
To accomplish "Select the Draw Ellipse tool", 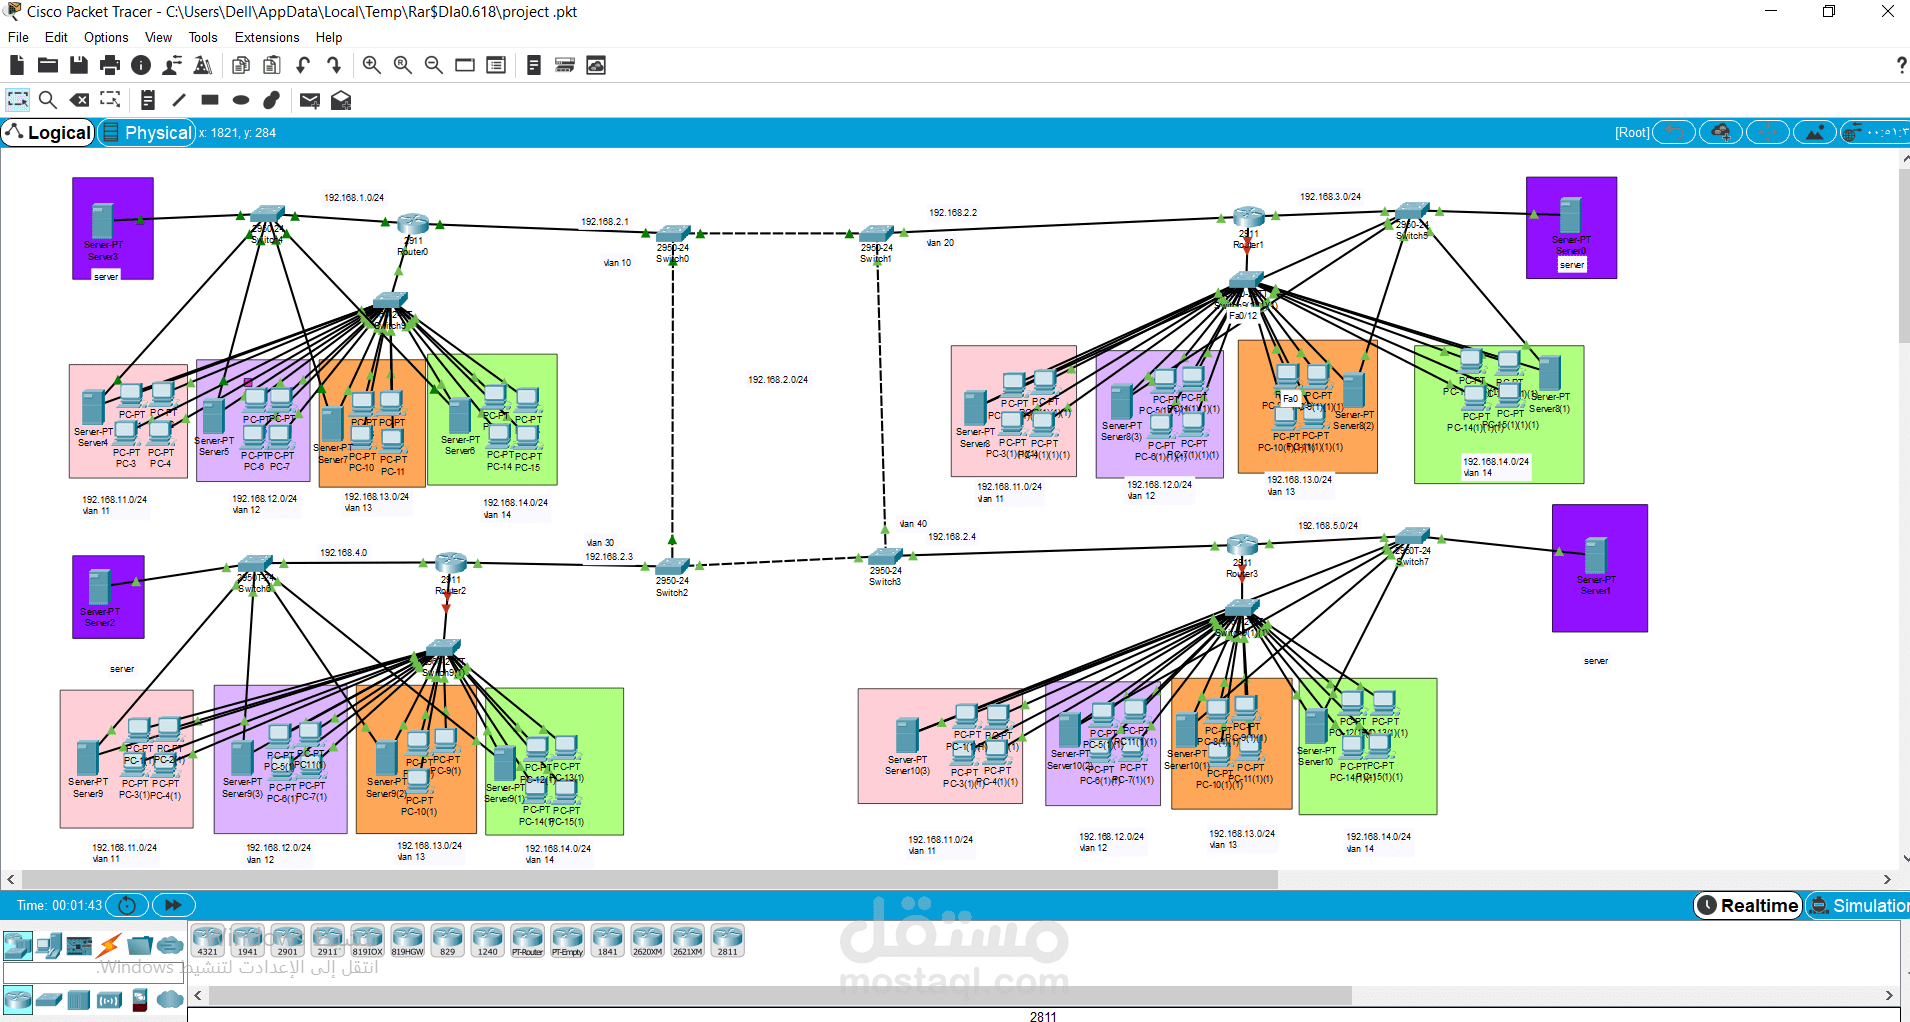I will 241,100.
